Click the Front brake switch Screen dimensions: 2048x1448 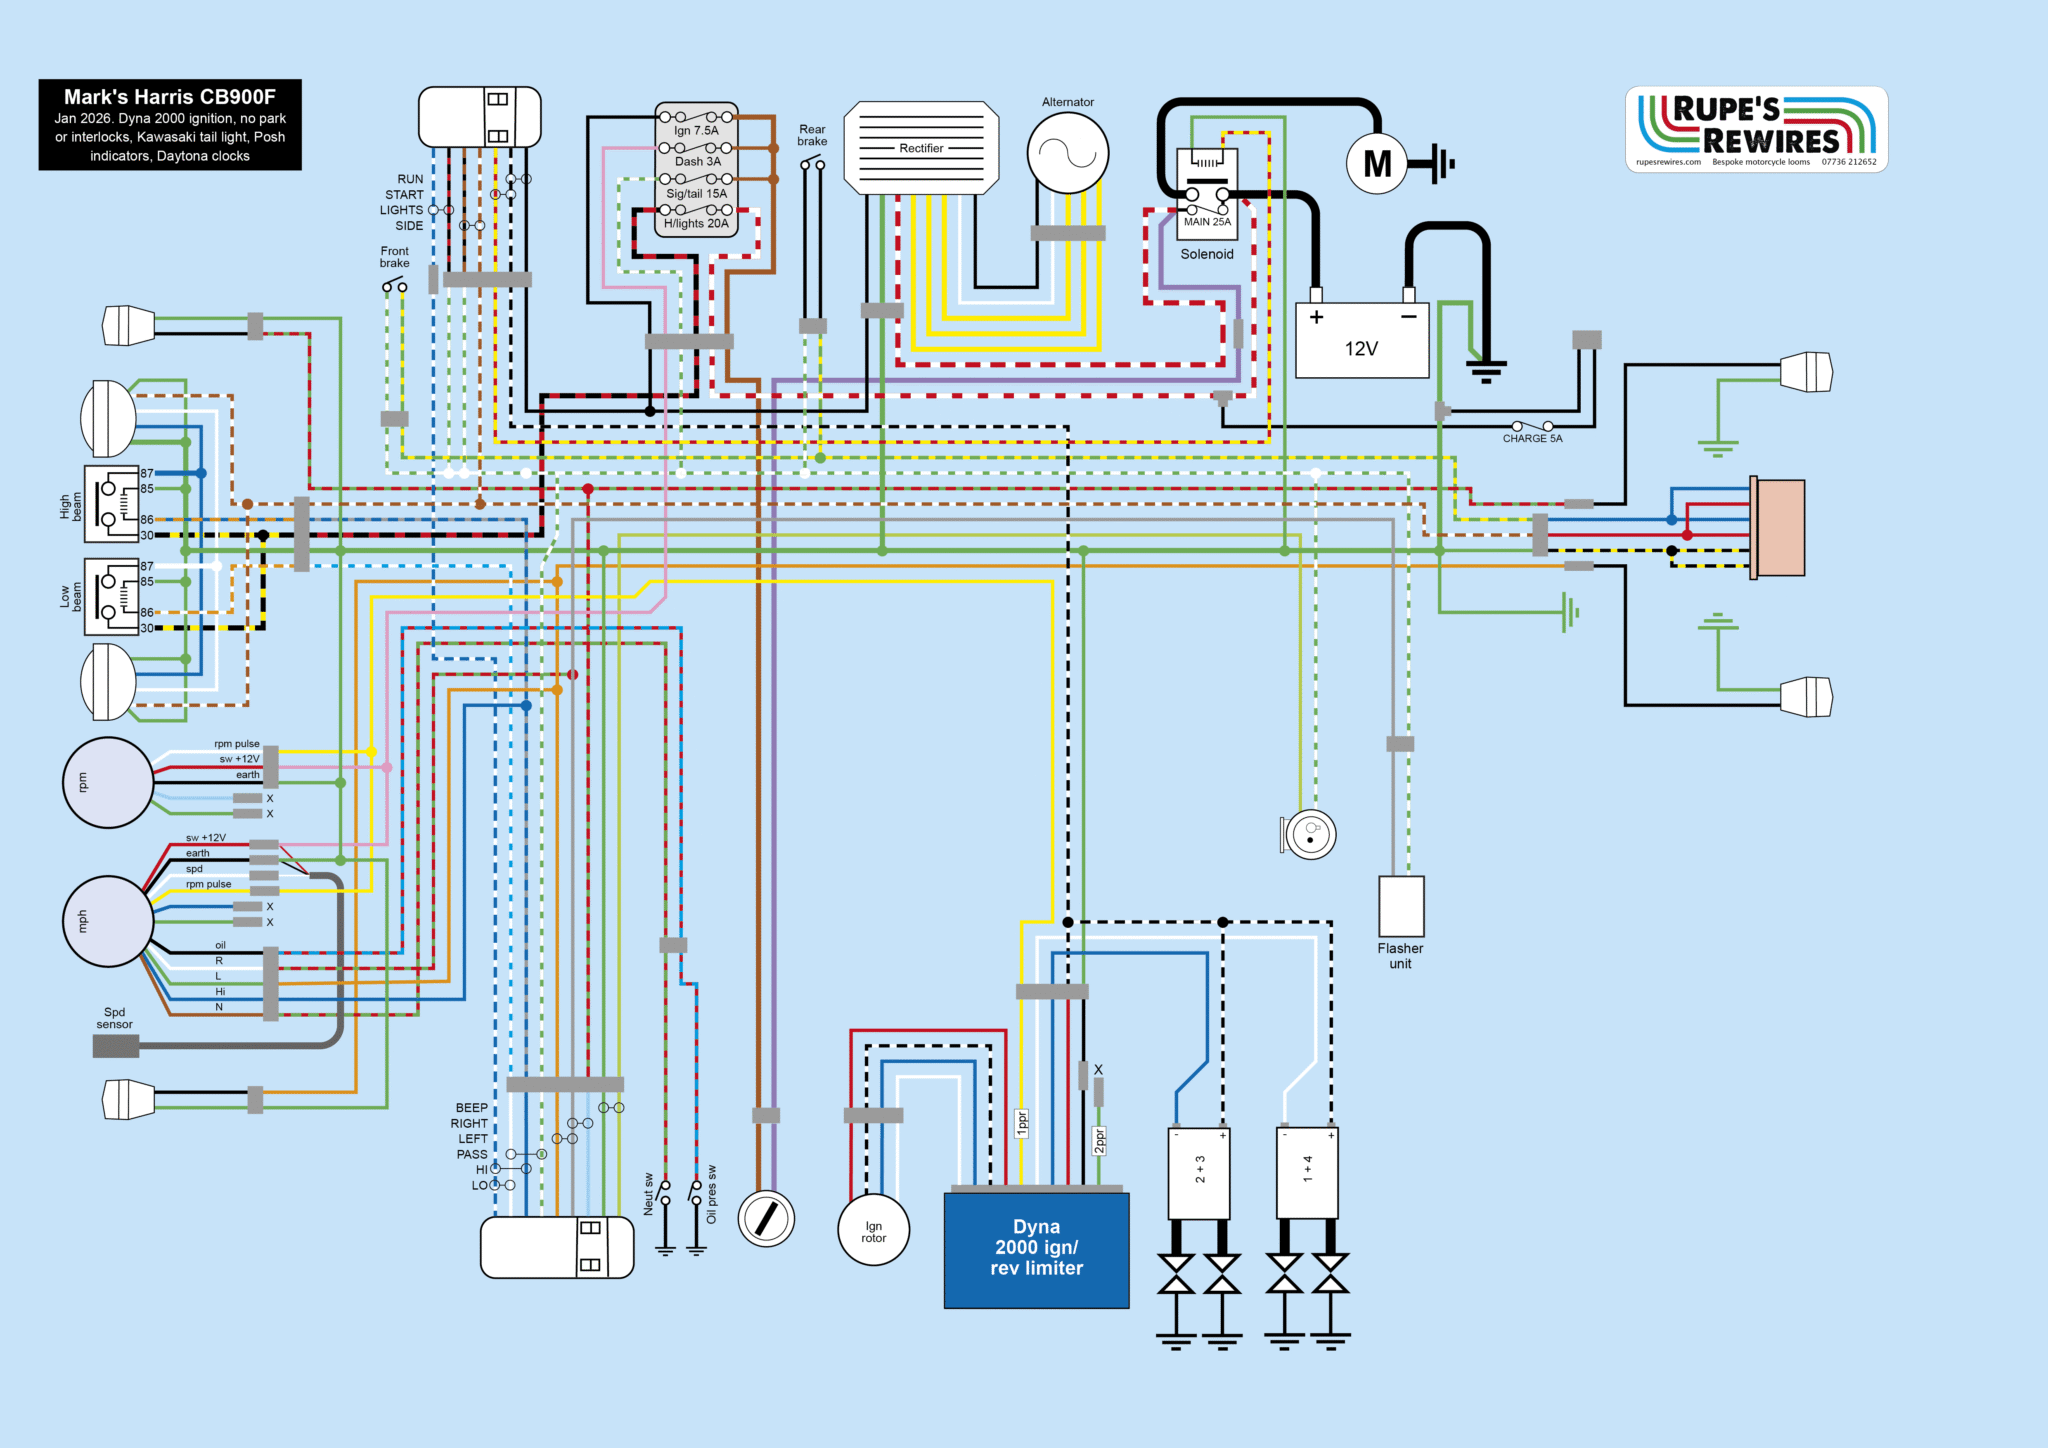394,286
